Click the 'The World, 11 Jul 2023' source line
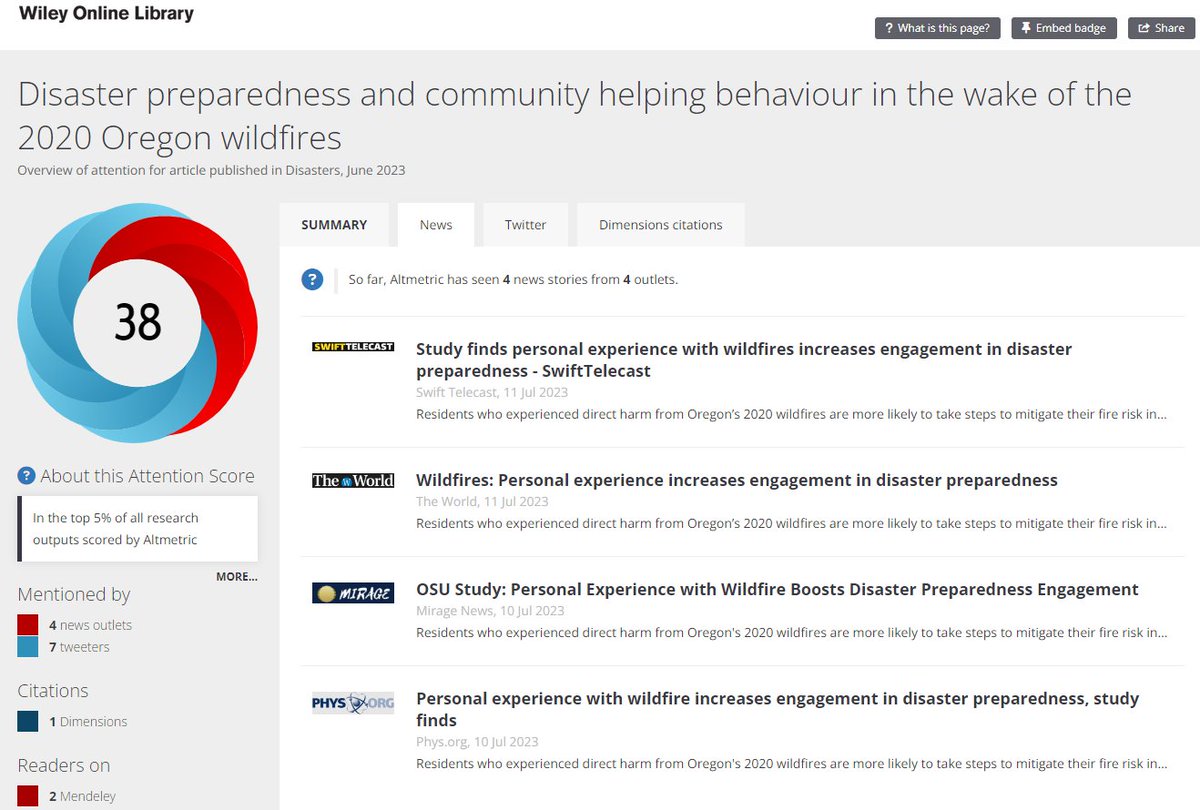1200x810 pixels. pos(482,501)
